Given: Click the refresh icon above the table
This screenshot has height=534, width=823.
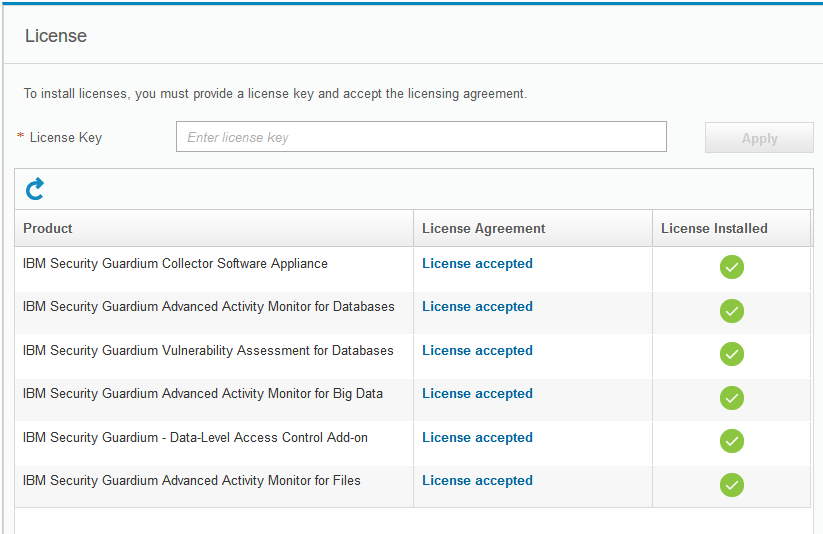Looking at the screenshot, I should [x=35, y=188].
